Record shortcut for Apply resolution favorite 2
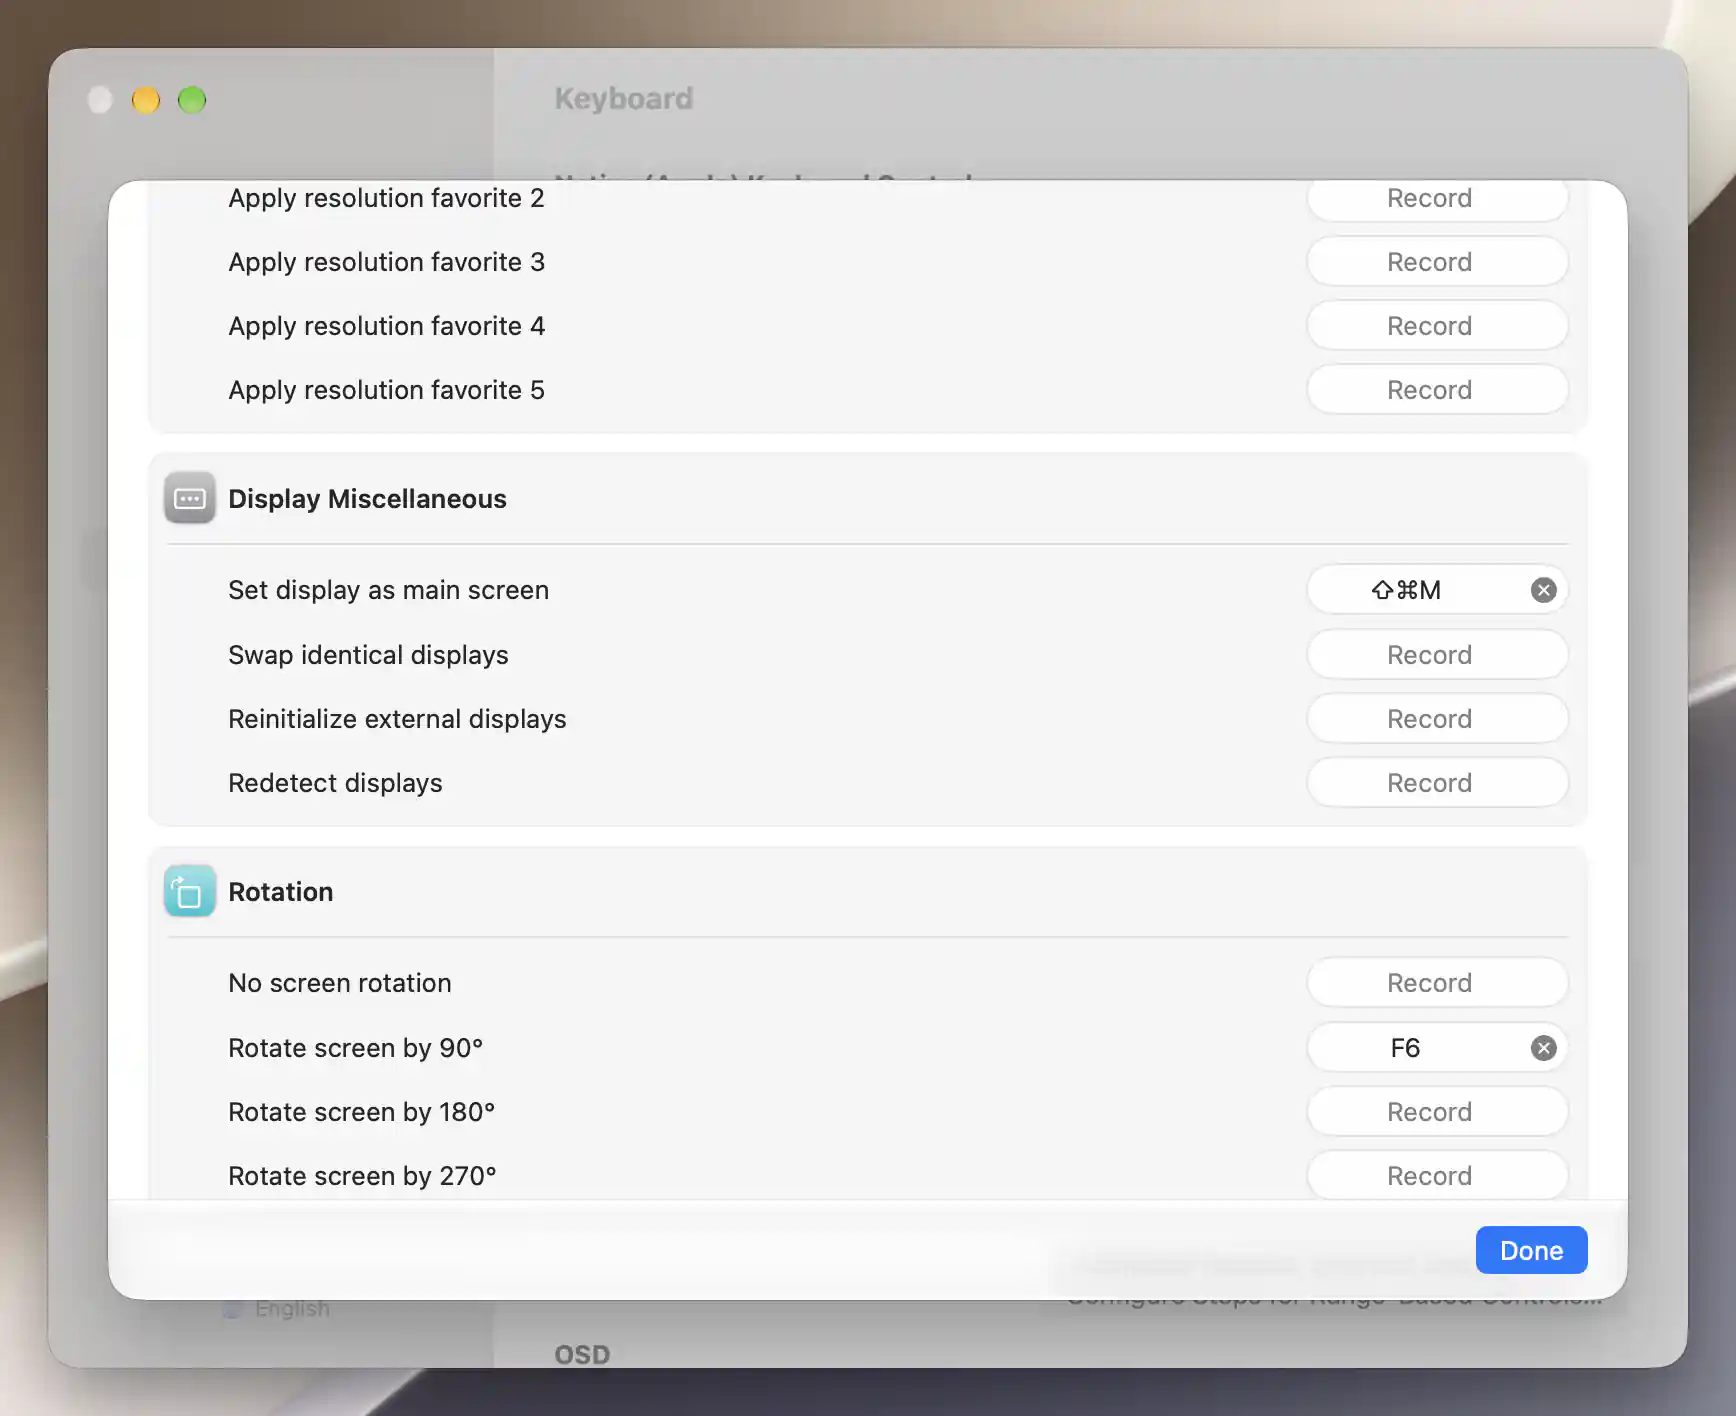This screenshot has height=1416, width=1736. pyautogui.click(x=1437, y=199)
